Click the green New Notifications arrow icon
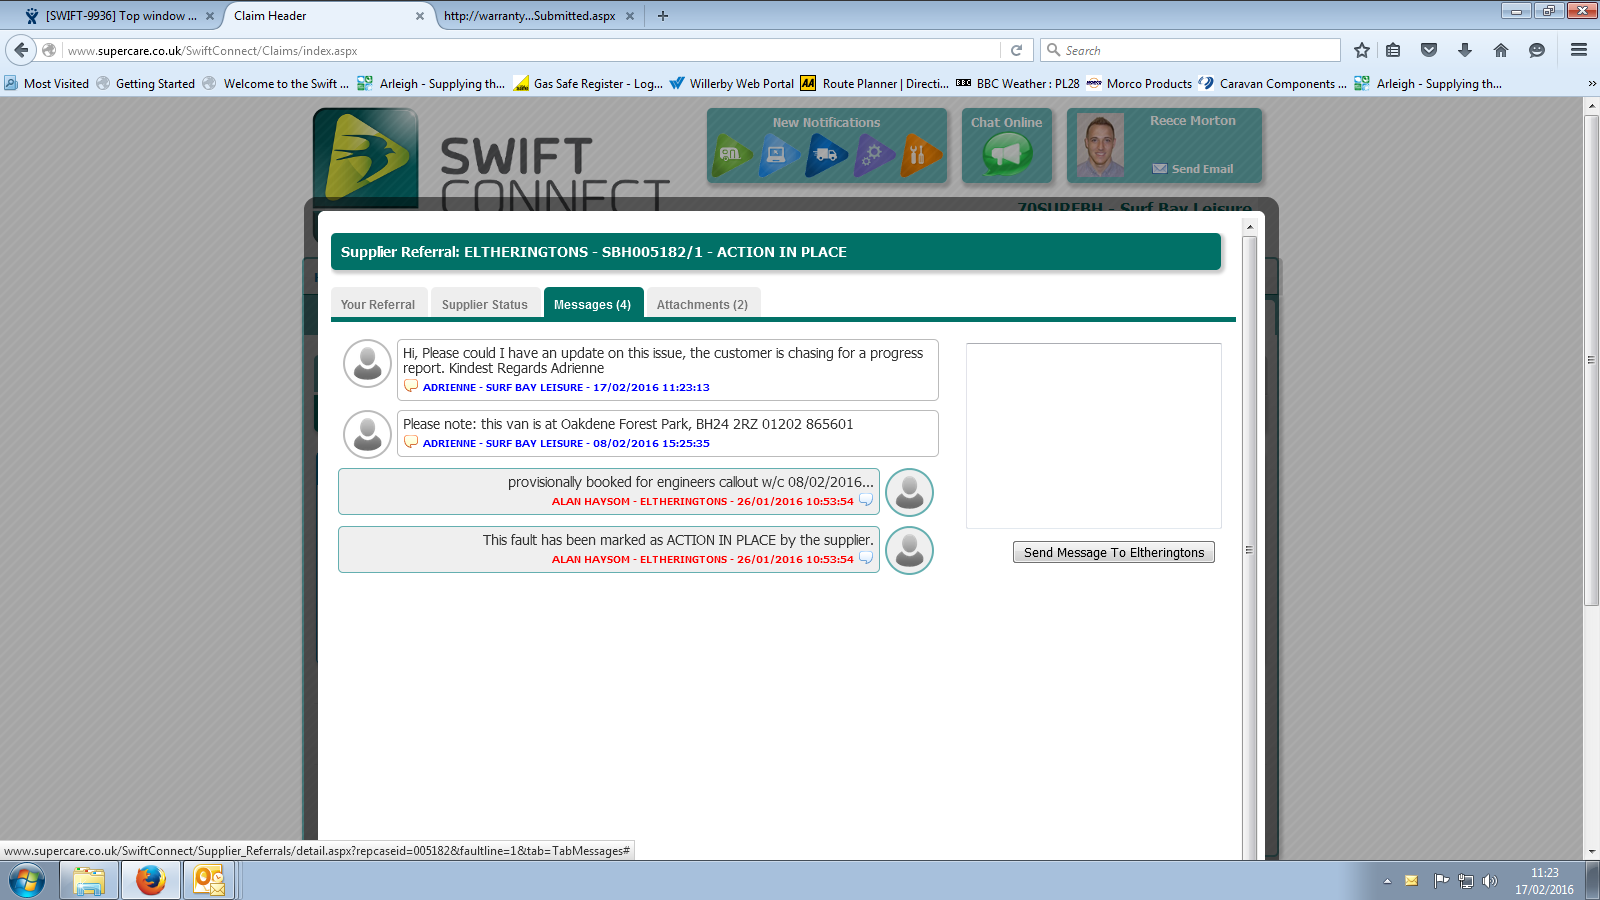The height and width of the screenshot is (900, 1600). [x=731, y=155]
